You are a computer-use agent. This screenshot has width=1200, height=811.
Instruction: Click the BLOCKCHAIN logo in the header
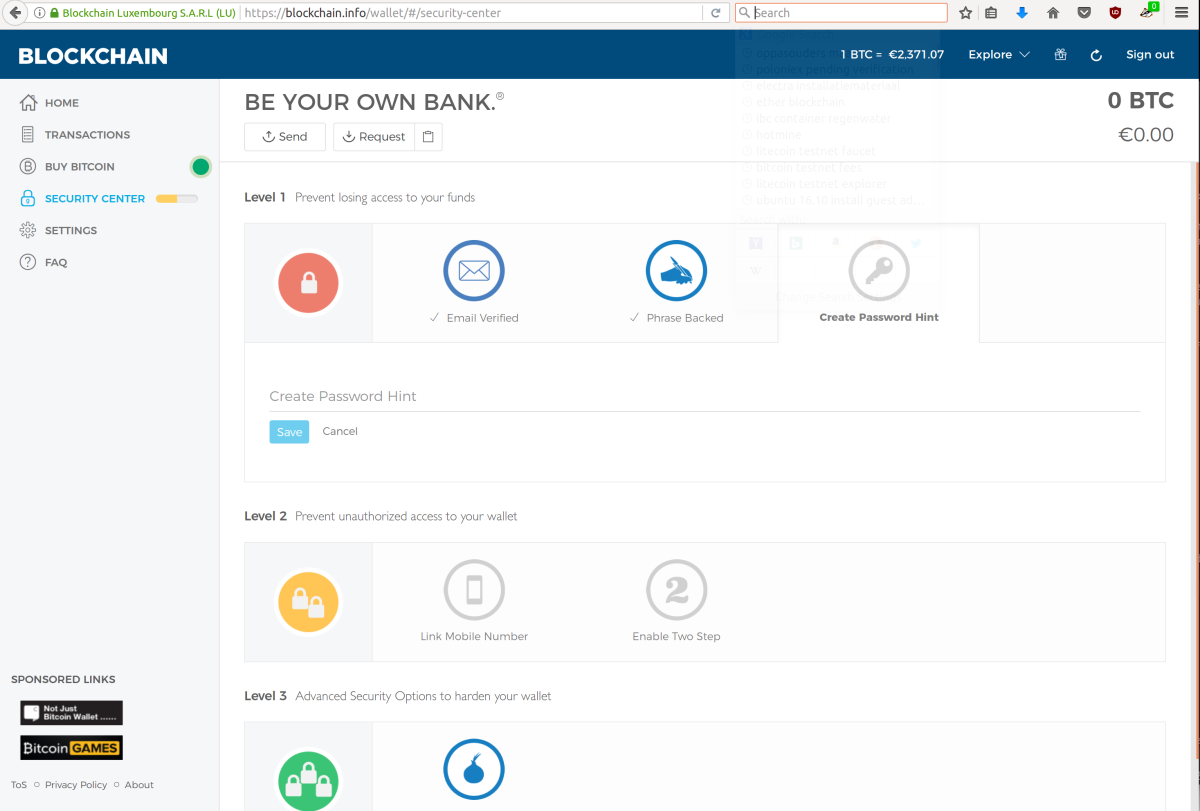point(92,55)
